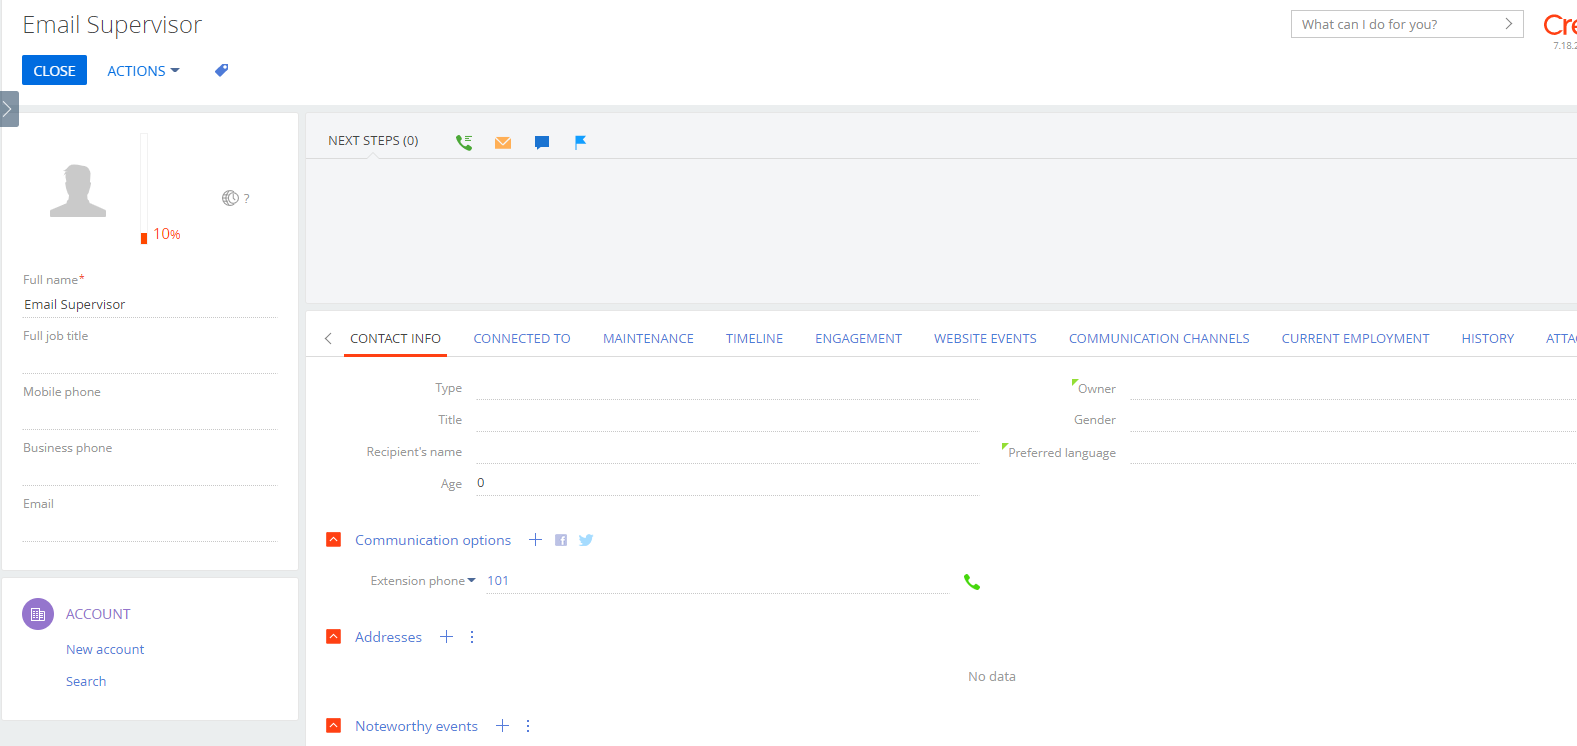Click the Gender dropdown field

point(1353,419)
